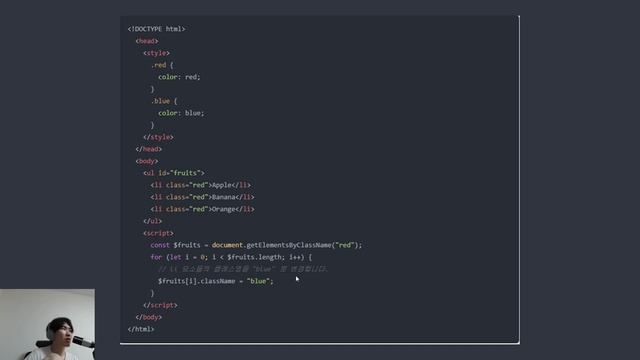This screenshot has height=360, width=640.
Task: Click the Banana list item line
Action: [x=202, y=197]
